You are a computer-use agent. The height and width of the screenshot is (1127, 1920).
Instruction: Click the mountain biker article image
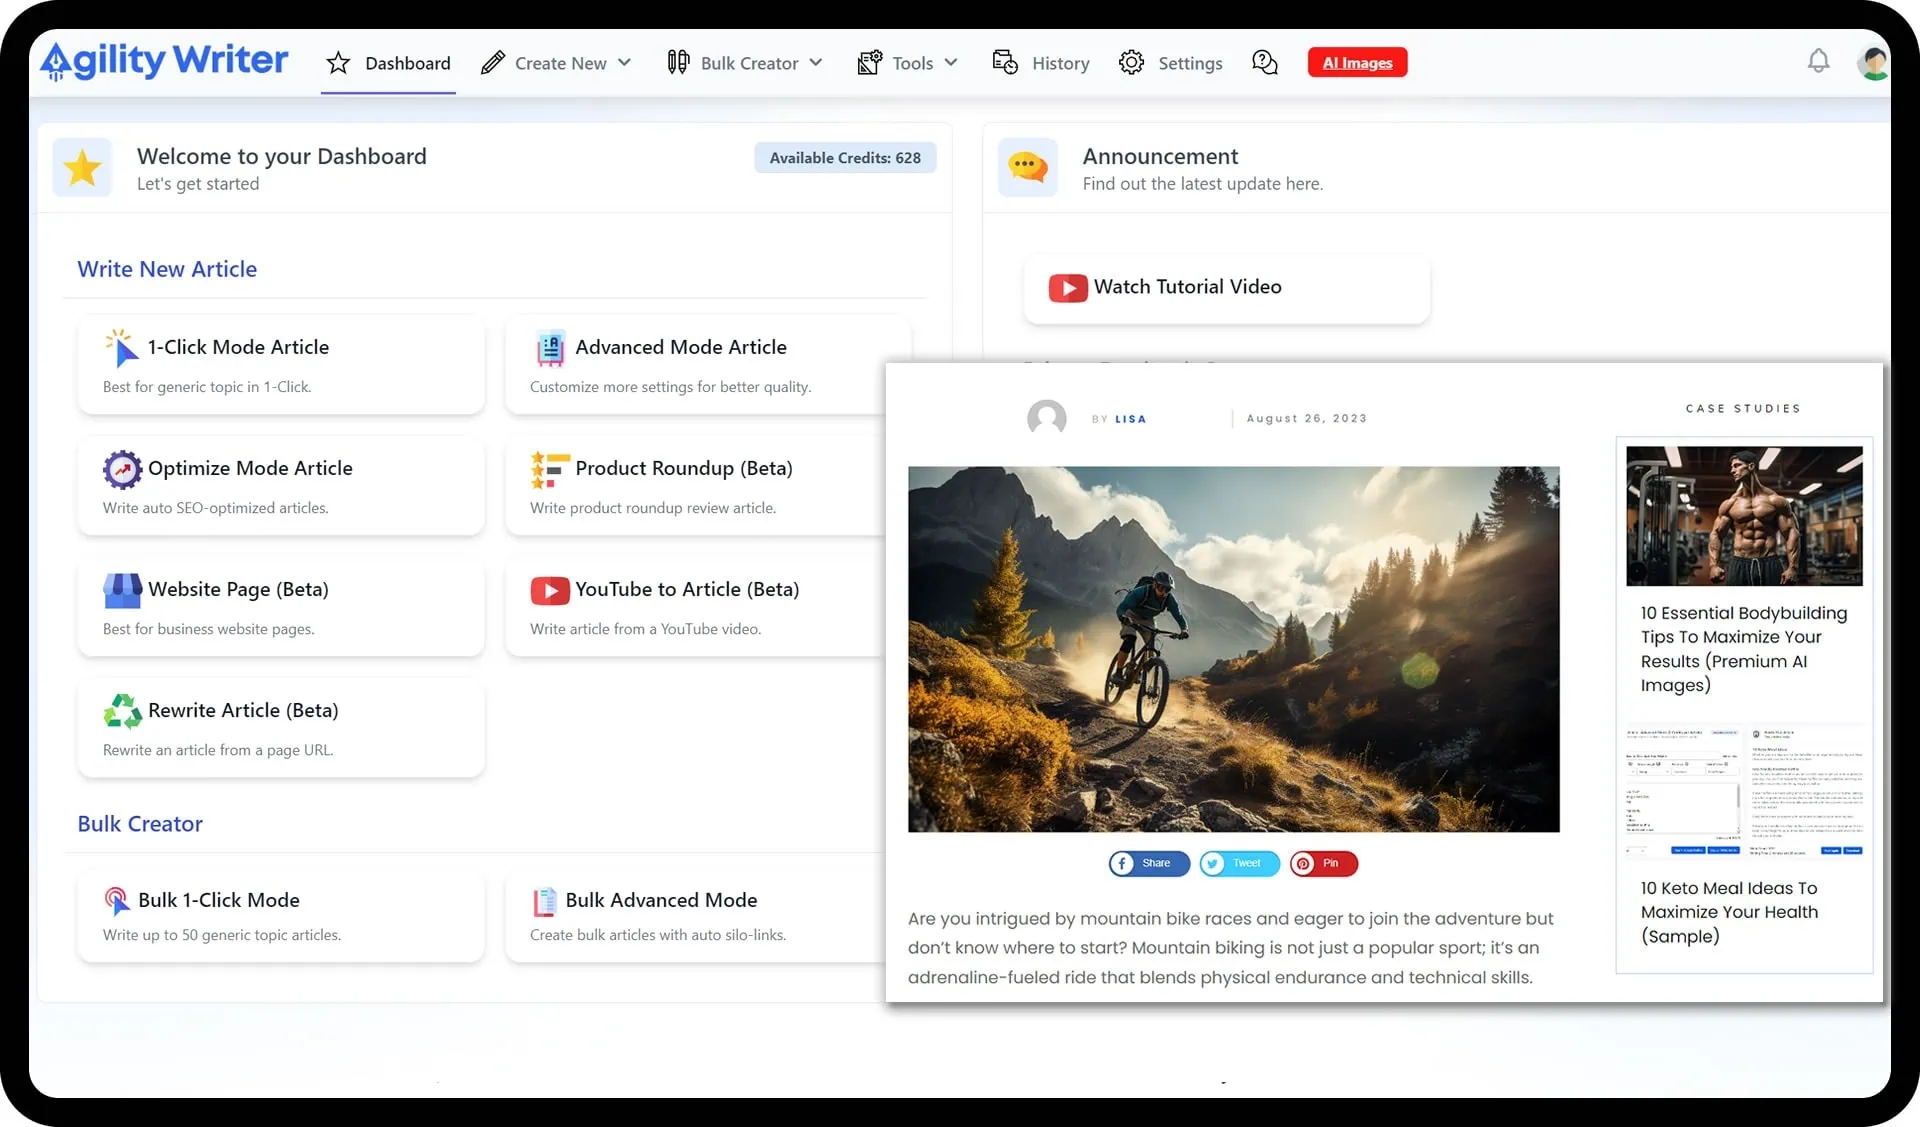point(1233,649)
